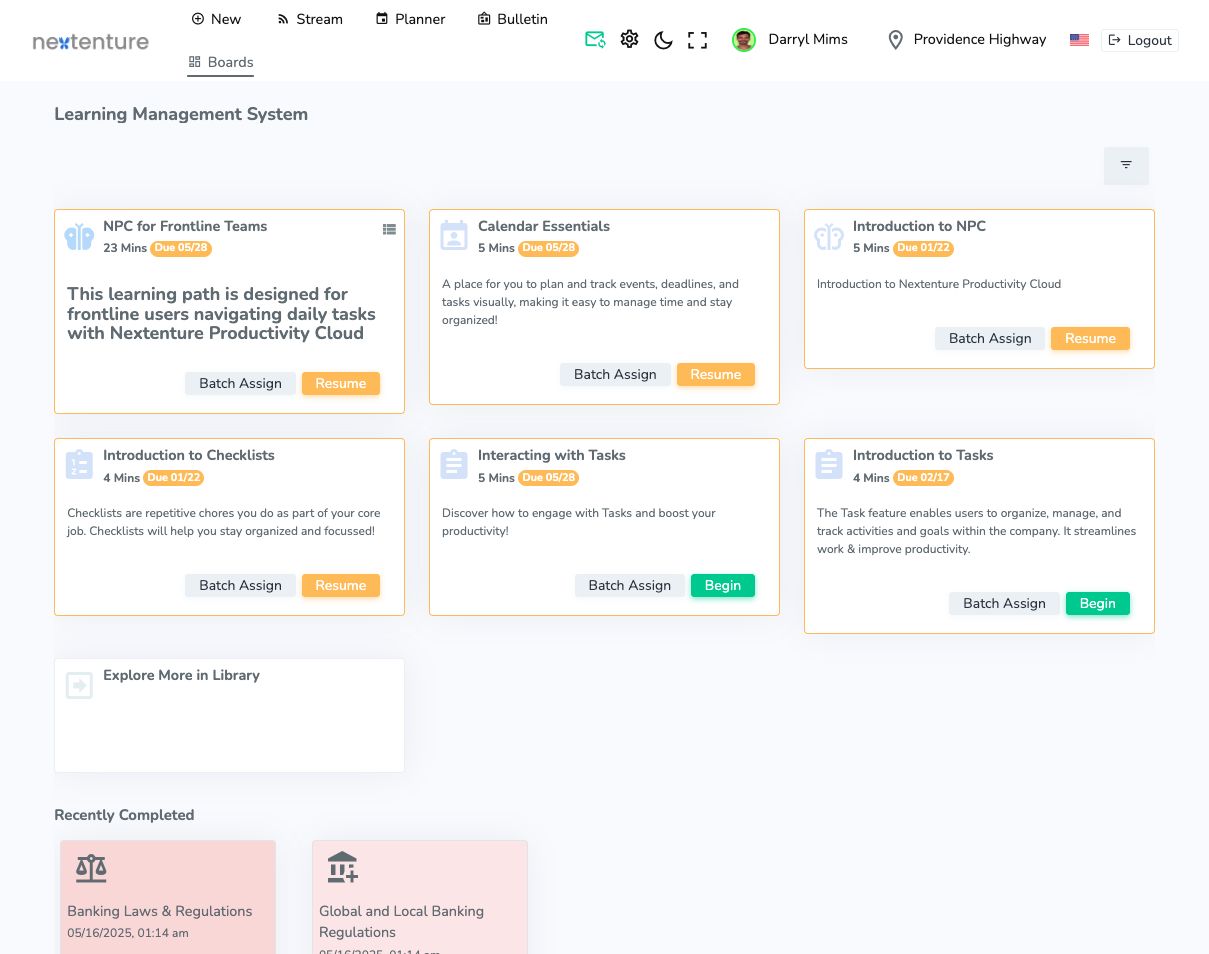The image size is (1209, 954).
Task: Open the filter icon button
Action: pos(1126,165)
